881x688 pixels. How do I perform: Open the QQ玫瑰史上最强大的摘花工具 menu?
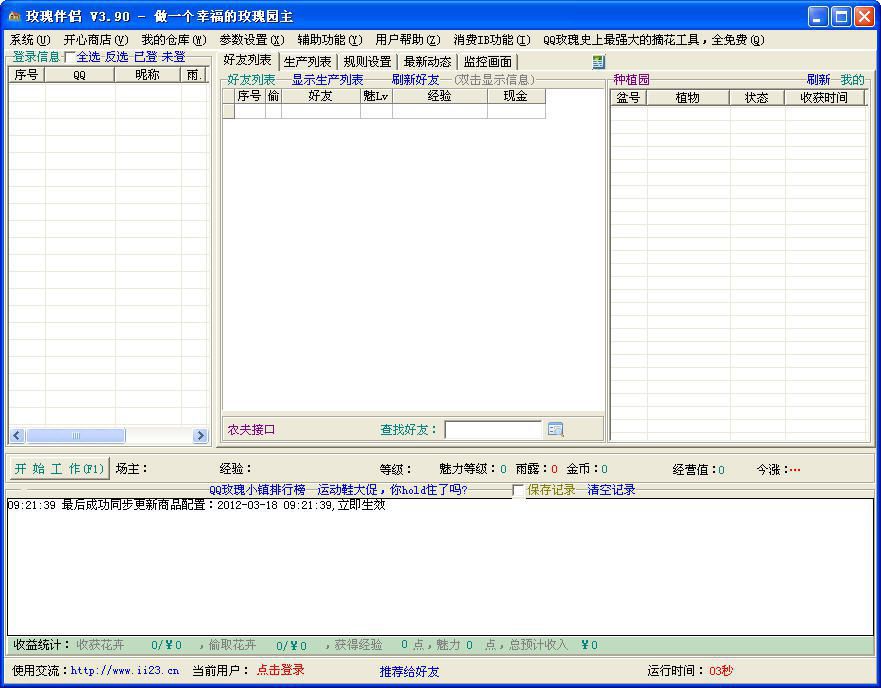[x=653, y=40]
